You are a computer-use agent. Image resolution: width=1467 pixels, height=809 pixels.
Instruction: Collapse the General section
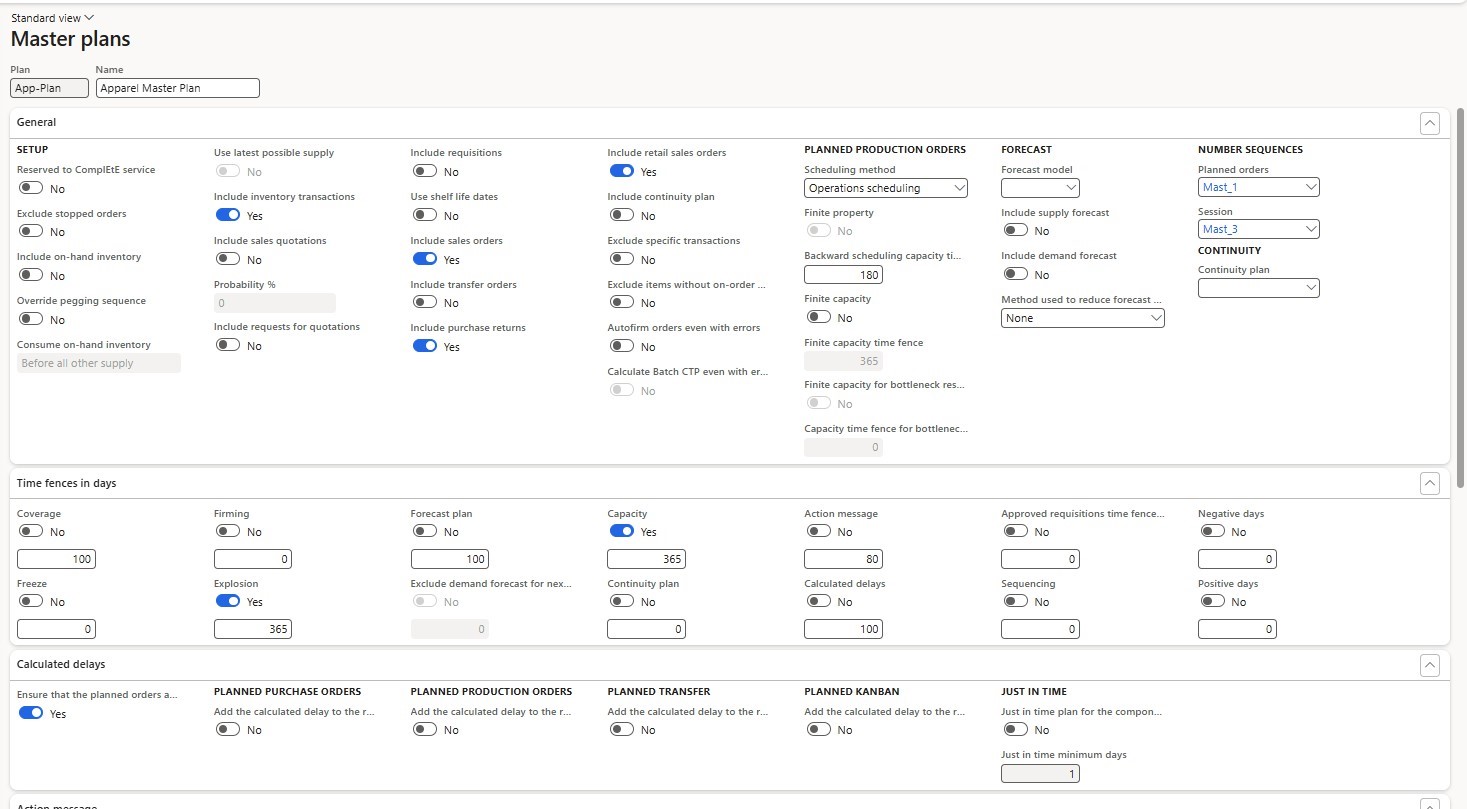[x=1430, y=123]
